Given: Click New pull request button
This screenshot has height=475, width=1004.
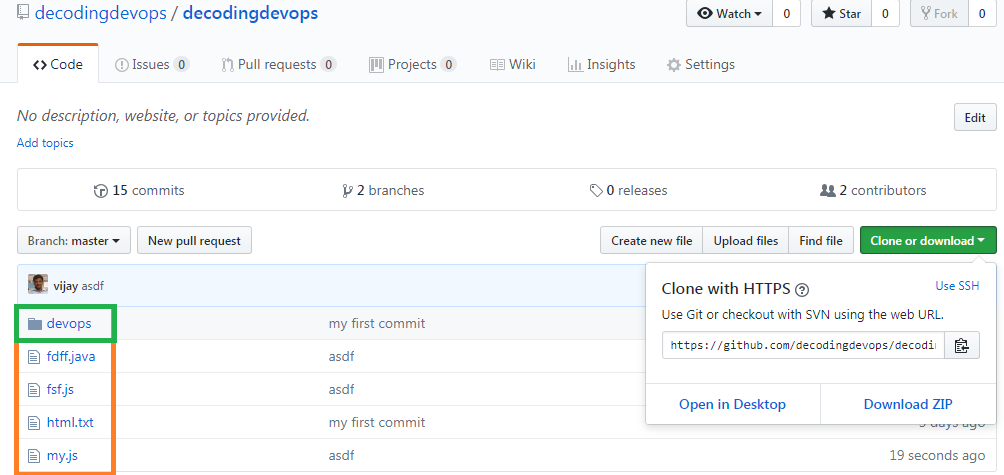Looking at the screenshot, I should click(x=194, y=241).
